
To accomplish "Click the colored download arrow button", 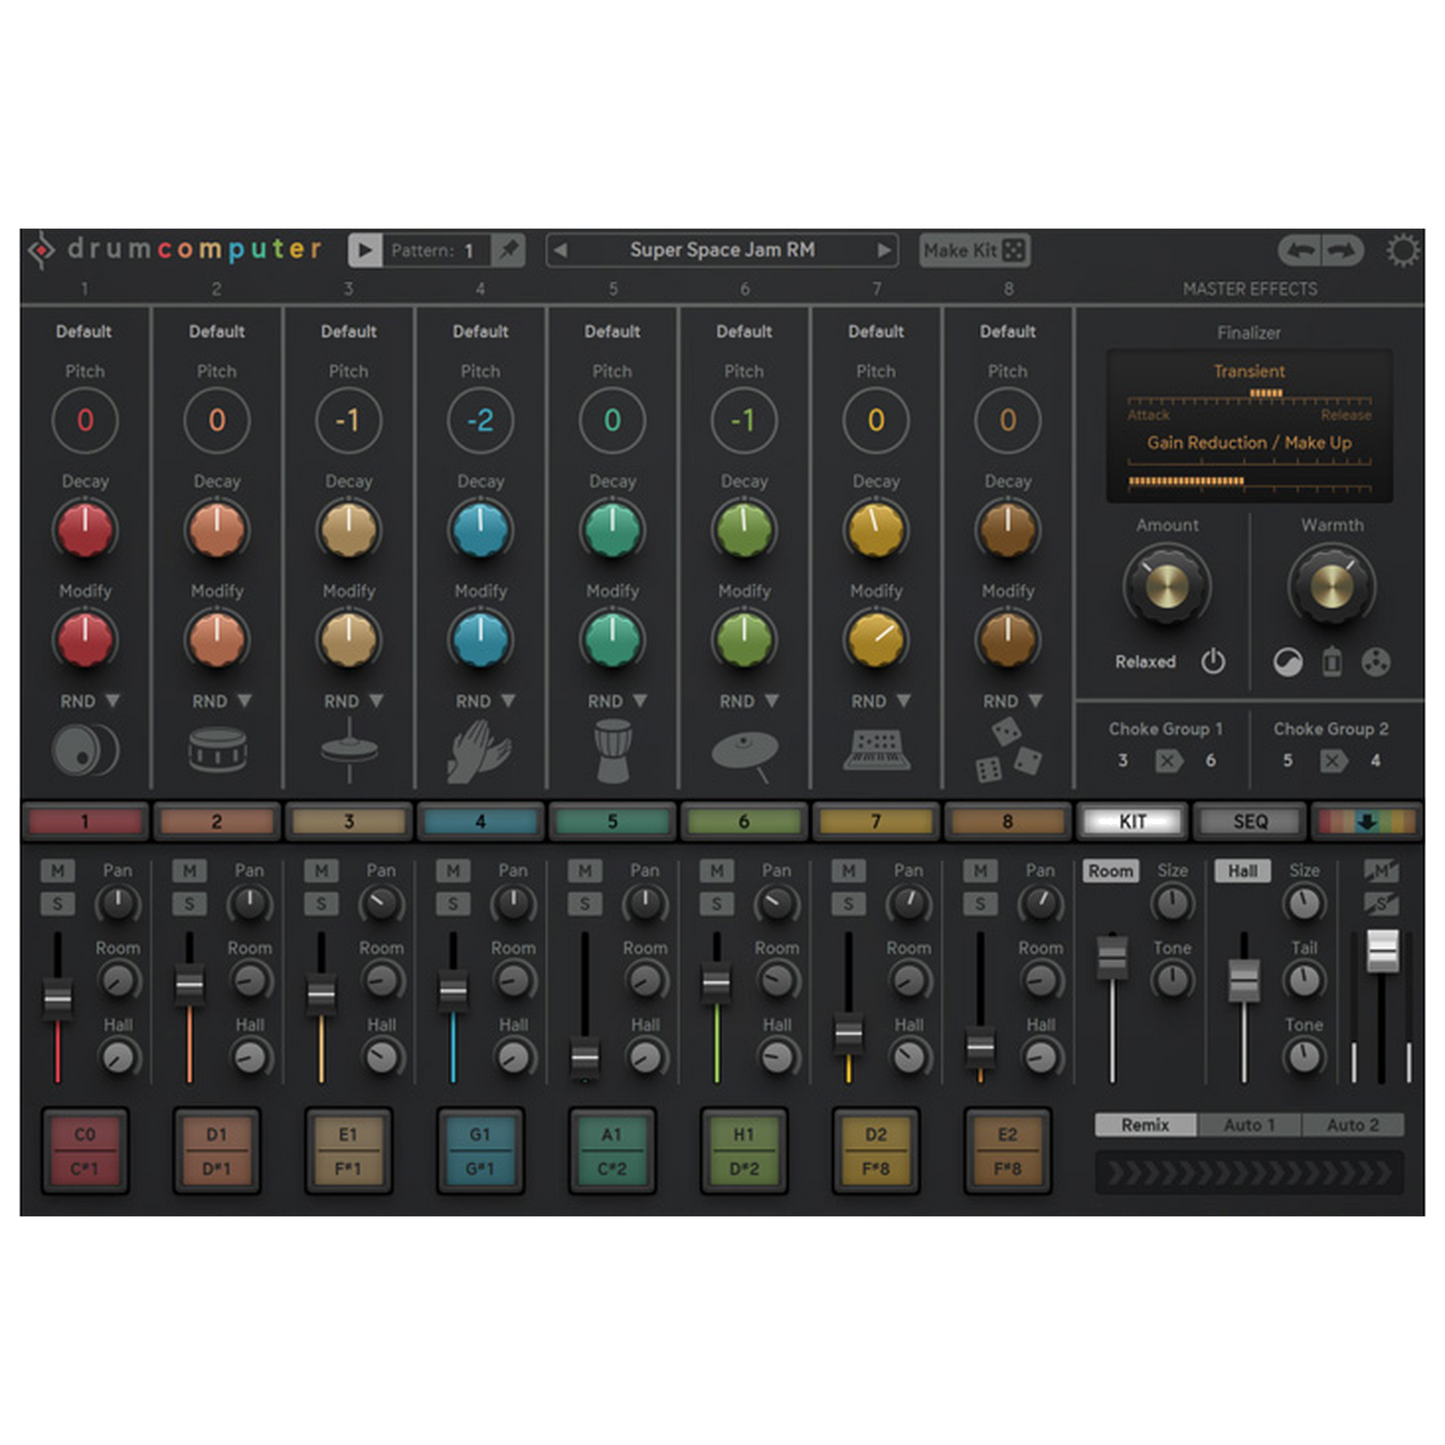I will point(1366,822).
